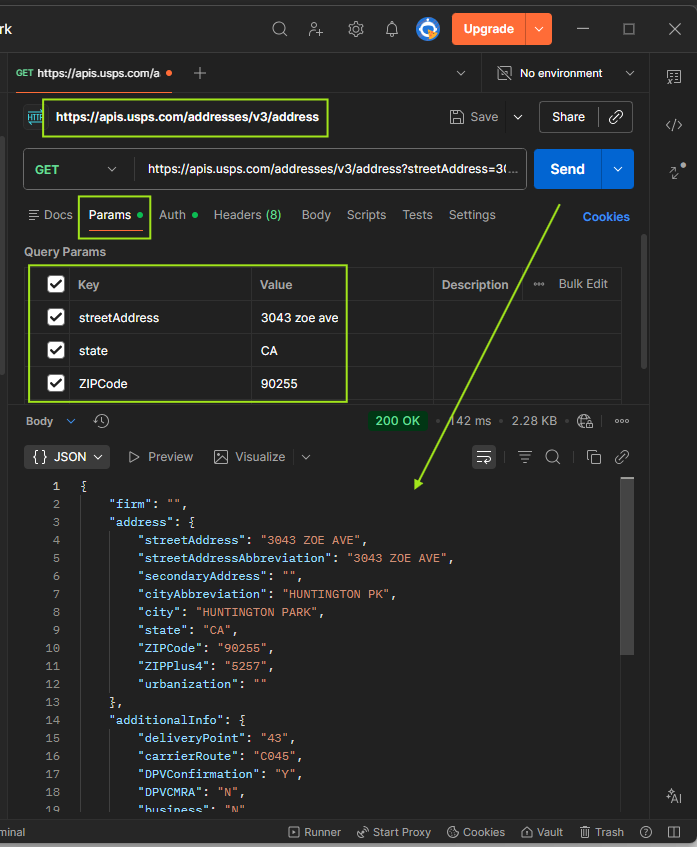Uncheck the streetAddress query parameter
697x847 pixels.
(x=56, y=318)
